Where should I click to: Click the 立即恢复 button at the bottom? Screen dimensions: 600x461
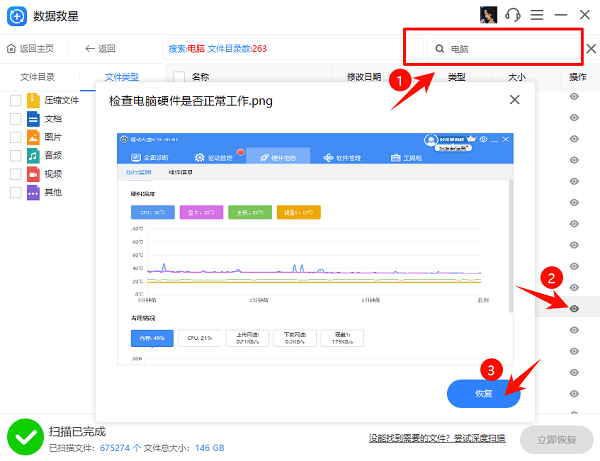coord(555,438)
